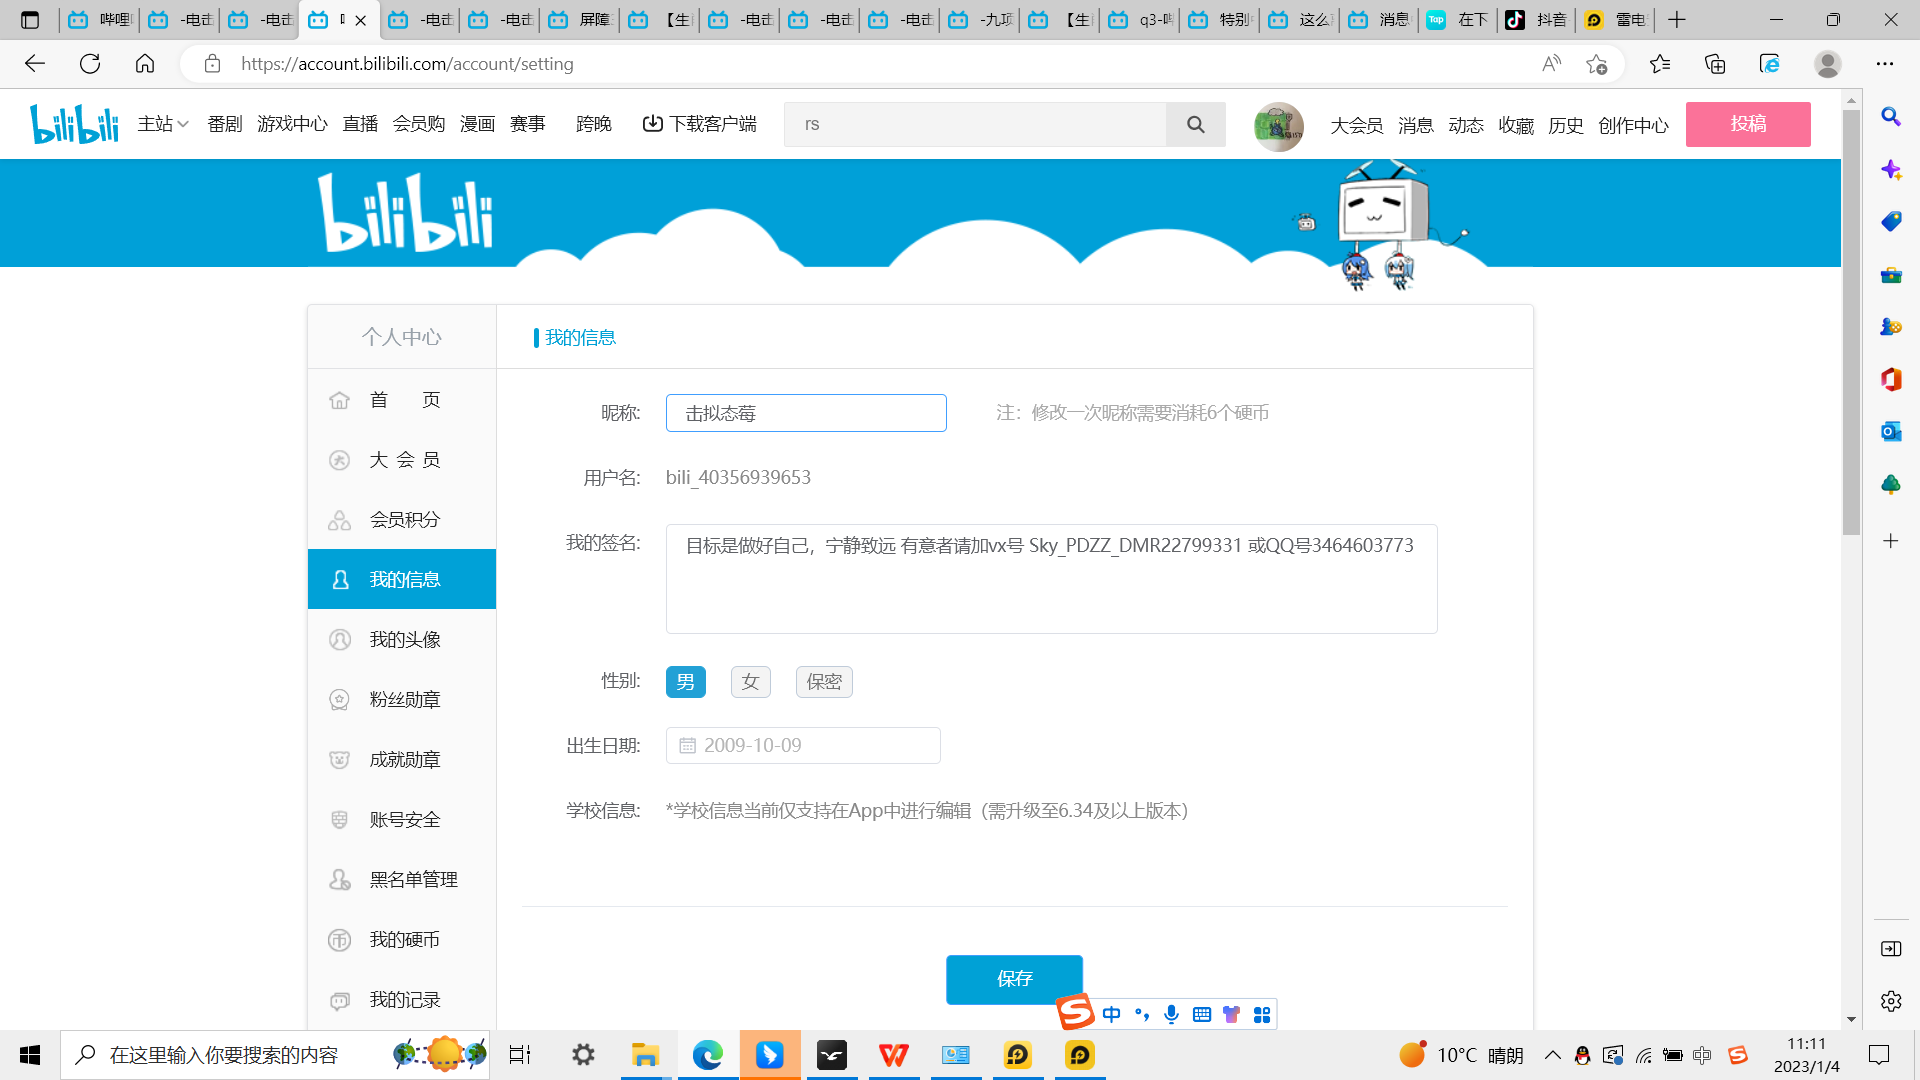Open the Edge sidebar settings gear

(x=1891, y=1001)
